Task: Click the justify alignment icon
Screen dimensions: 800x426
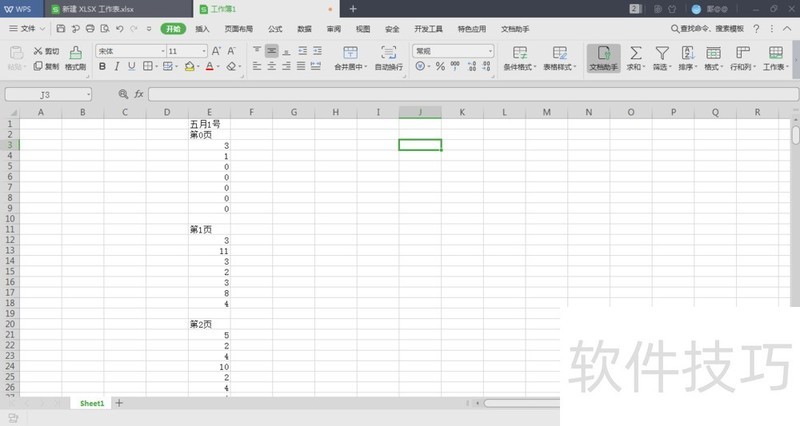Action: pyautogui.click(x=301, y=66)
